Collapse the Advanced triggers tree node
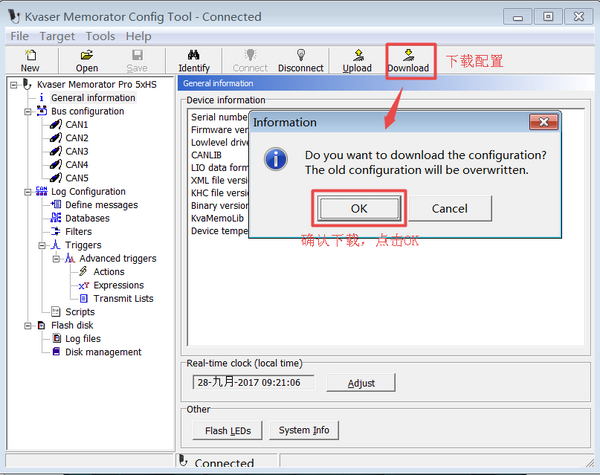600x475 pixels. pyautogui.click(x=56, y=259)
